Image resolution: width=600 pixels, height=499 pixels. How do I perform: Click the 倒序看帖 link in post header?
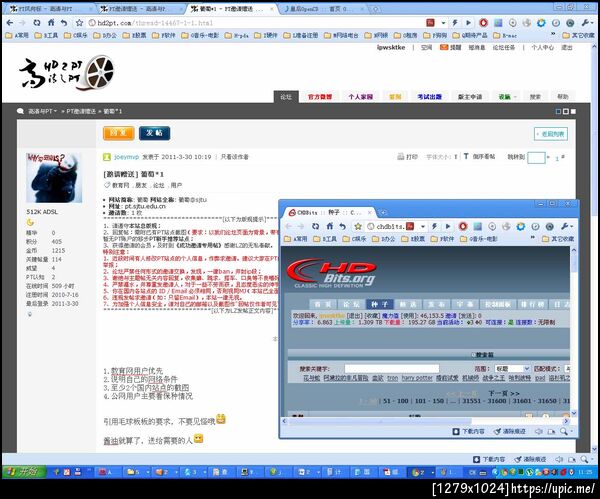pos(483,157)
